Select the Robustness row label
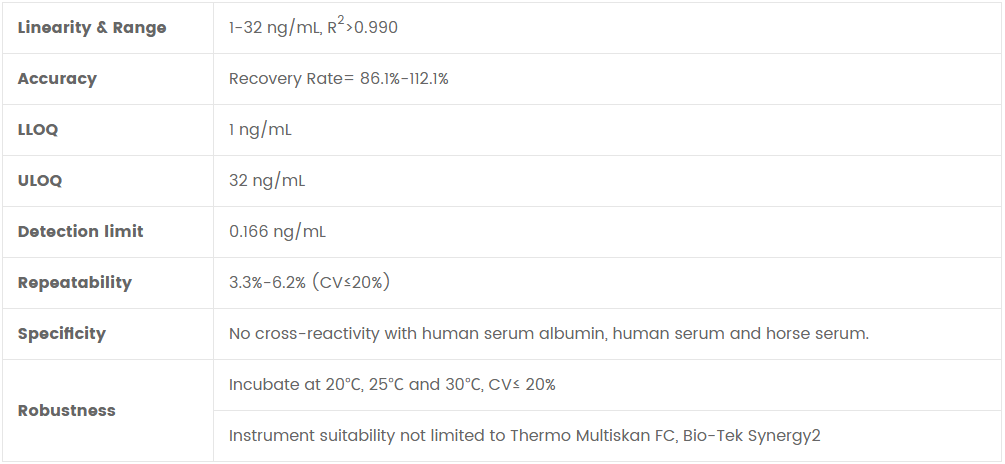Image resolution: width=1005 pixels, height=464 pixels. 66,411
